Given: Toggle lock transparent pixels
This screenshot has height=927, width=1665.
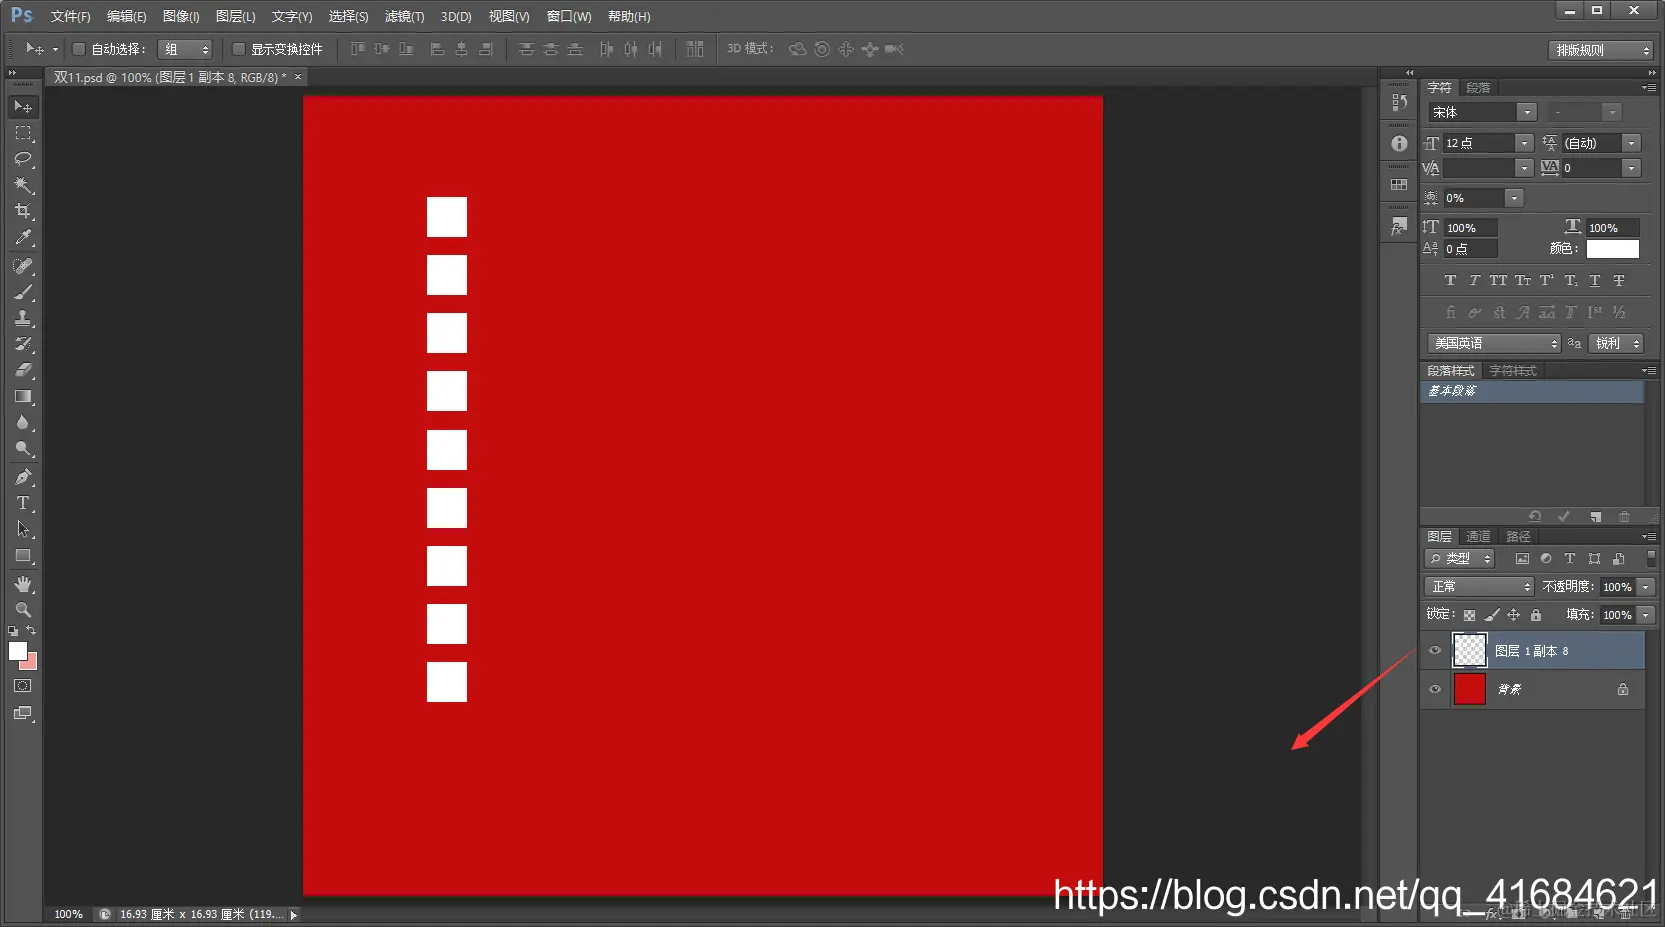Looking at the screenshot, I should pos(1469,615).
